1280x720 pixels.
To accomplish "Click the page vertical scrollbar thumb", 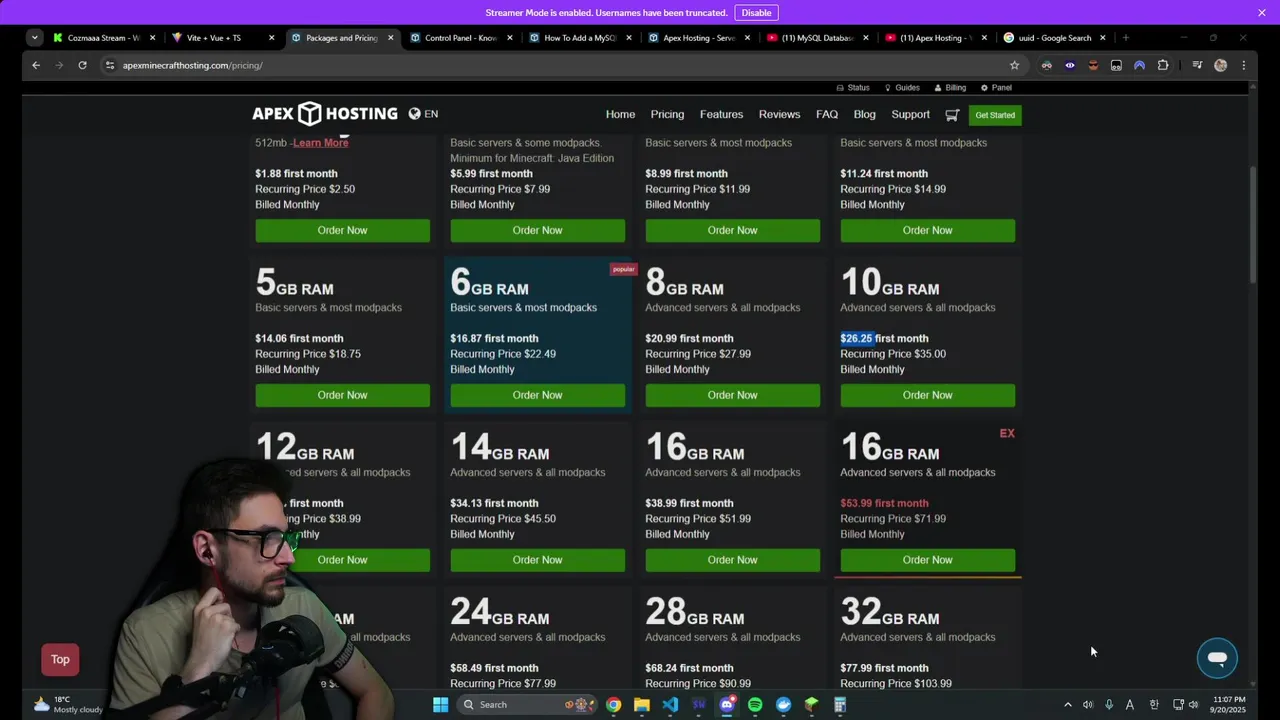I will 1253,225.
